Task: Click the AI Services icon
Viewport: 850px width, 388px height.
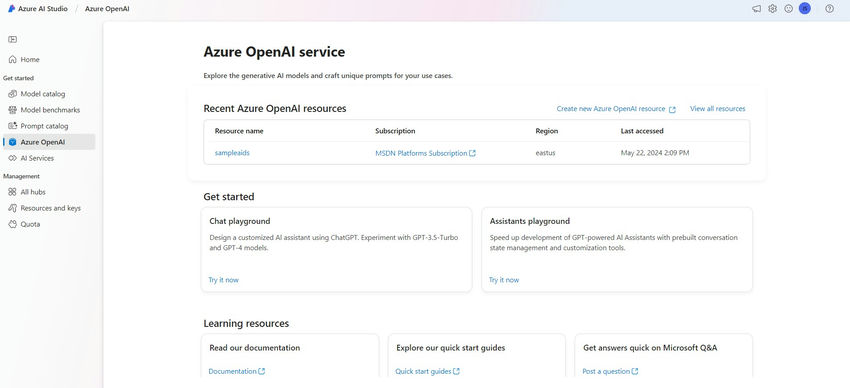Action: (12, 158)
